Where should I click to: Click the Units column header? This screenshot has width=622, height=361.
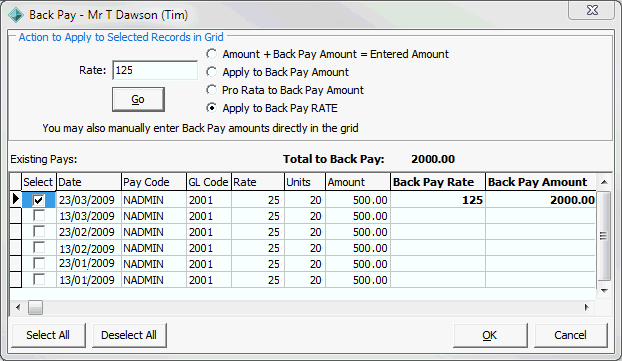(305, 182)
